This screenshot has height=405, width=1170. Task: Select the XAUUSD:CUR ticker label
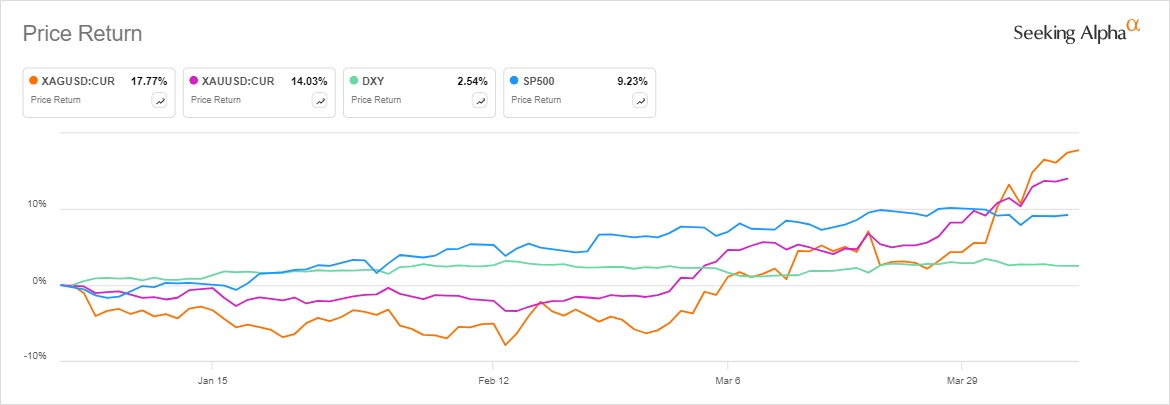pyautogui.click(x=233, y=80)
